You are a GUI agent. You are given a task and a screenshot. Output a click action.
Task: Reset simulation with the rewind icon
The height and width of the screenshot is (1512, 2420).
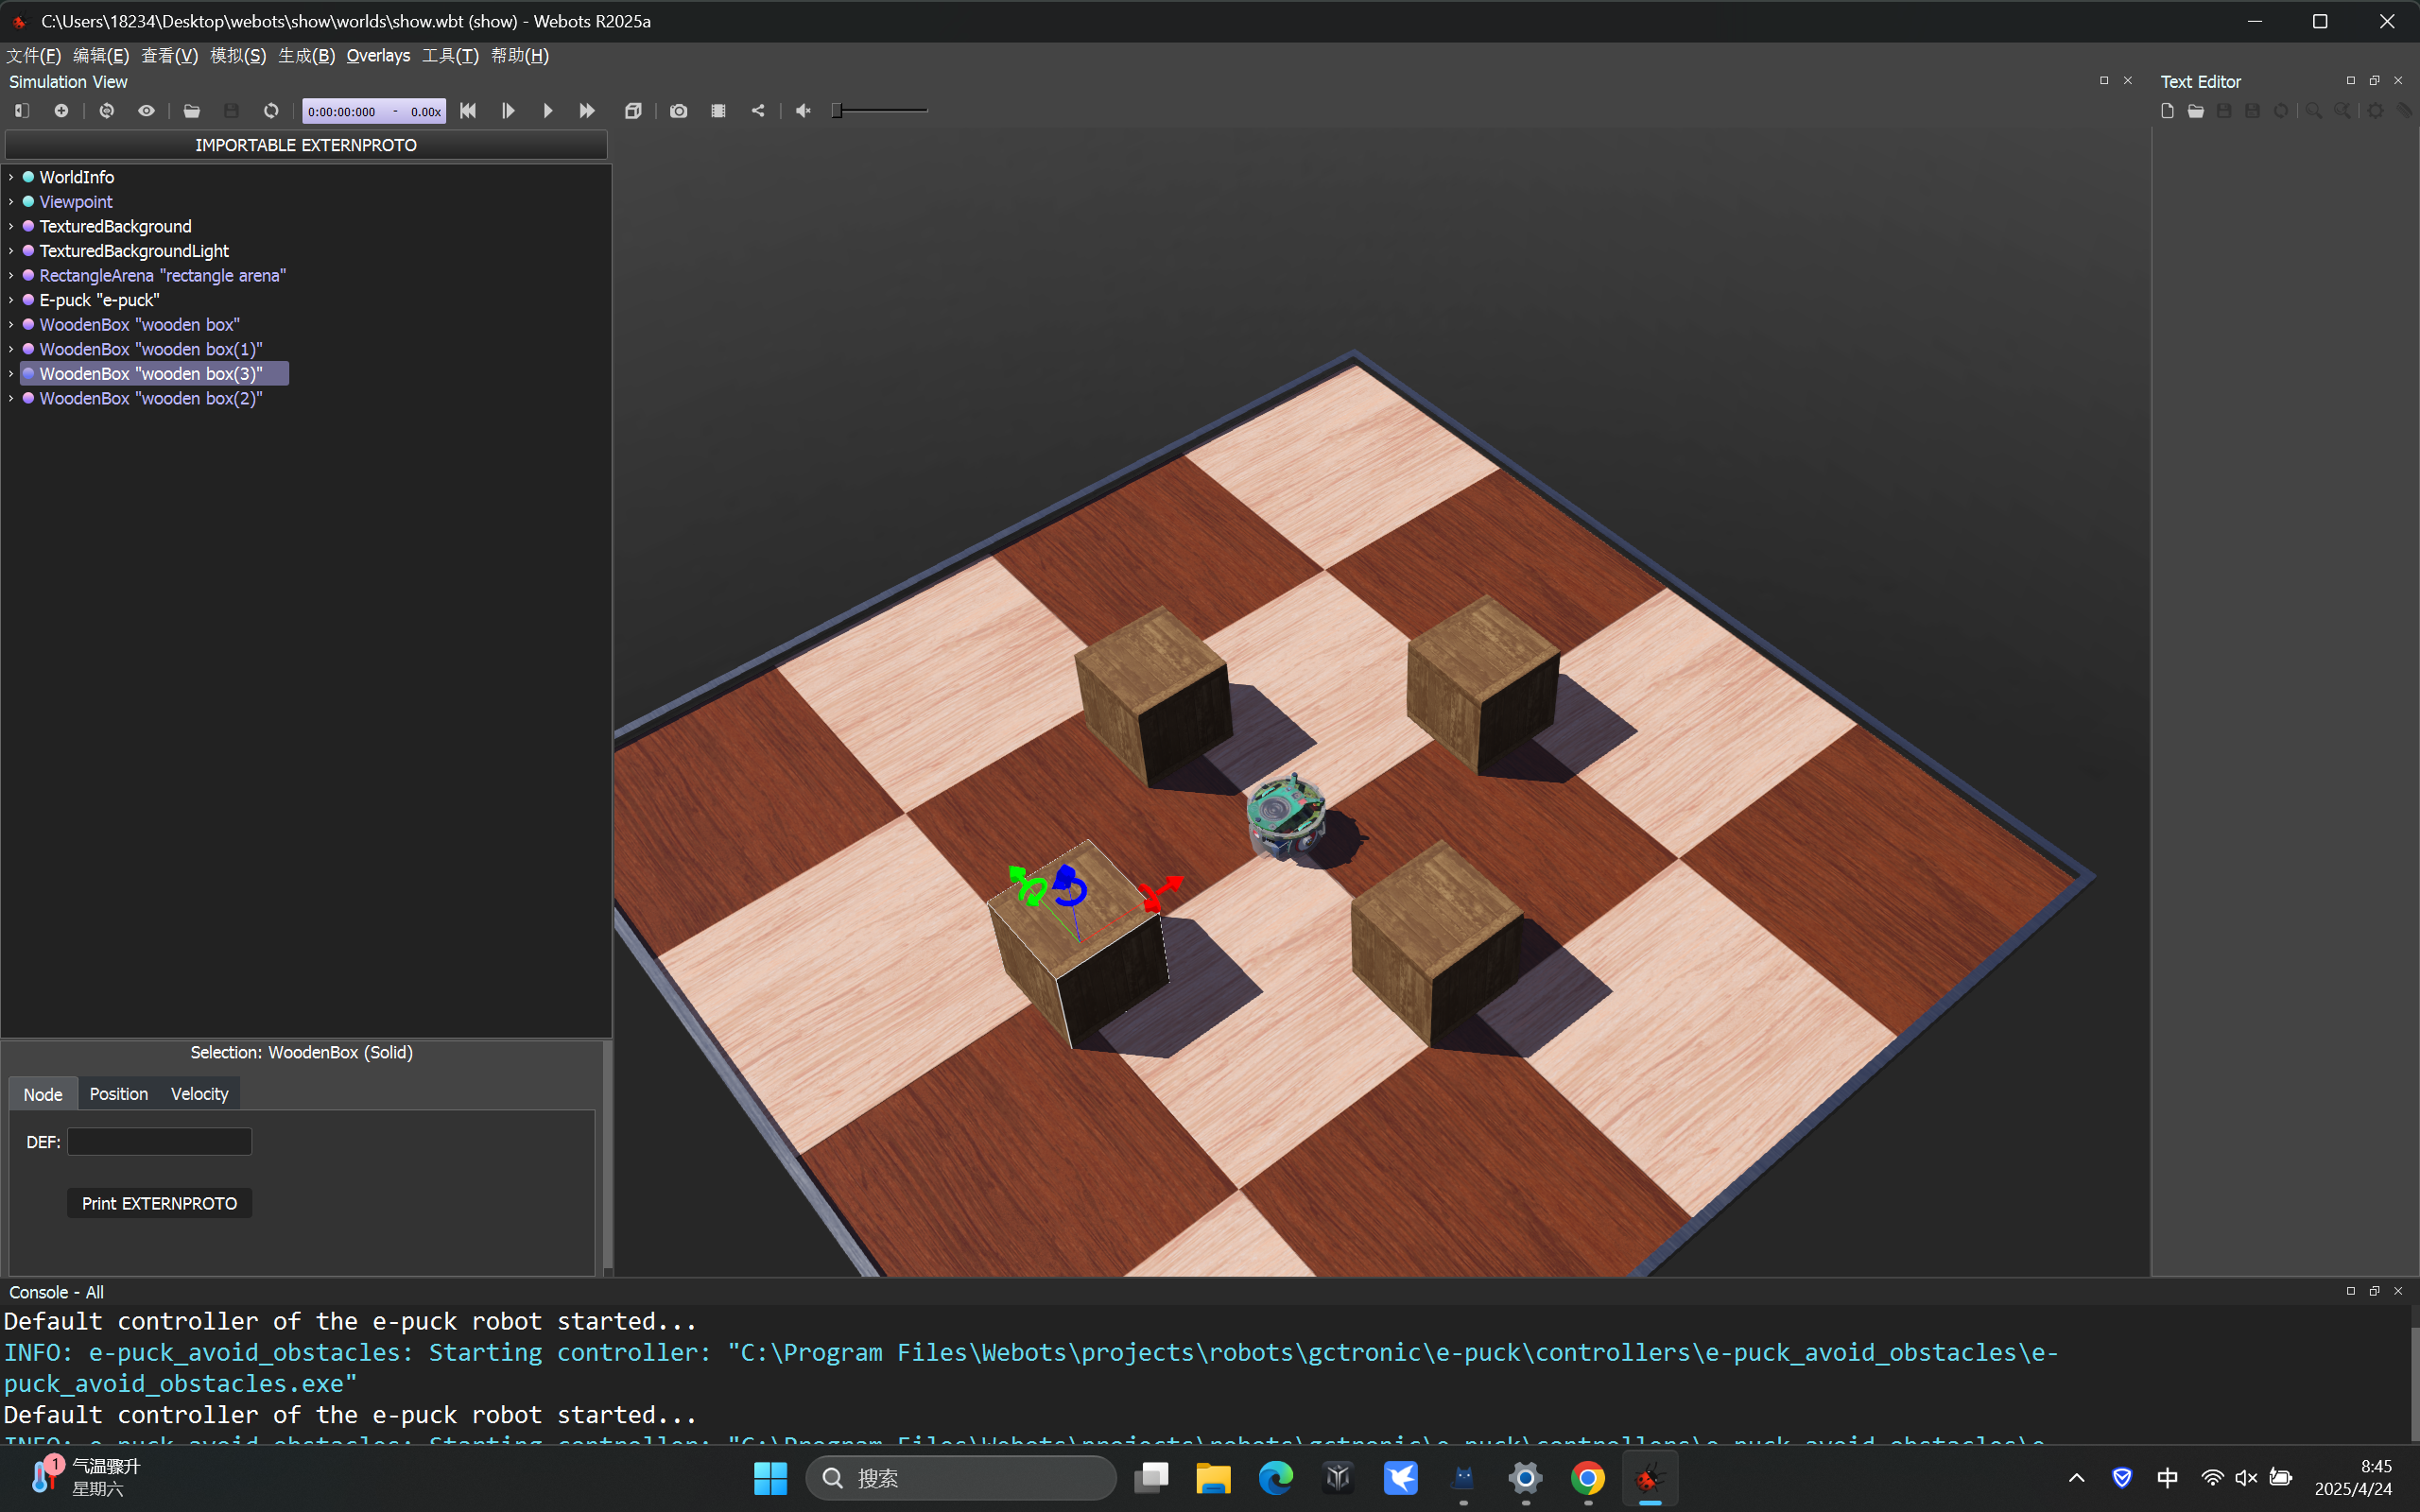tap(468, 111)
